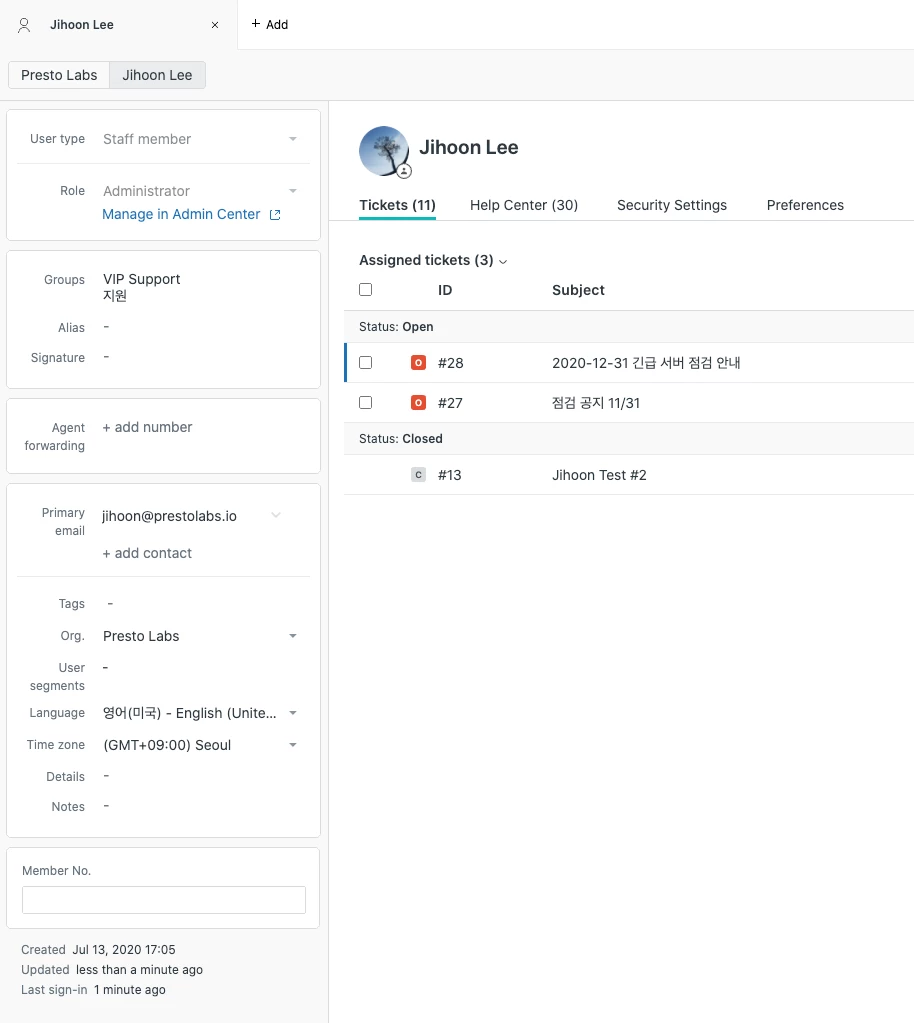This screenshot has width=914, height=1023.
Task: Open the Org. Presto Labs dropdown
Action: pyautogui.click(x=200, y=636)
